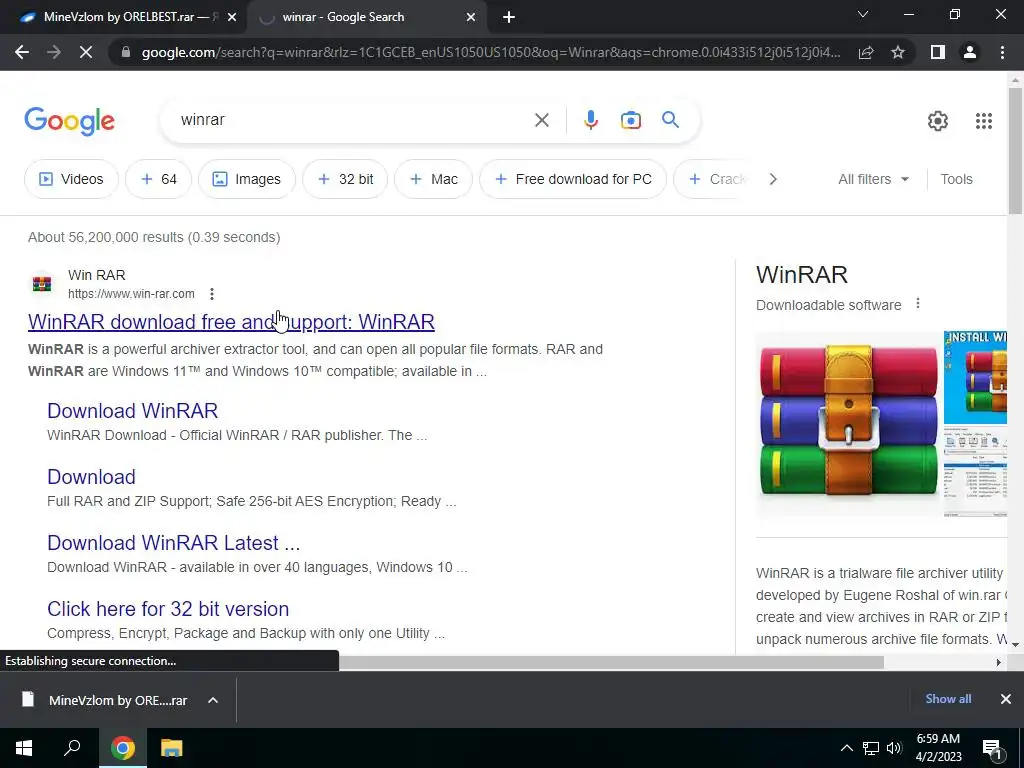
Task: Open the Windows Start menu
Action: (x=24, y=748)
